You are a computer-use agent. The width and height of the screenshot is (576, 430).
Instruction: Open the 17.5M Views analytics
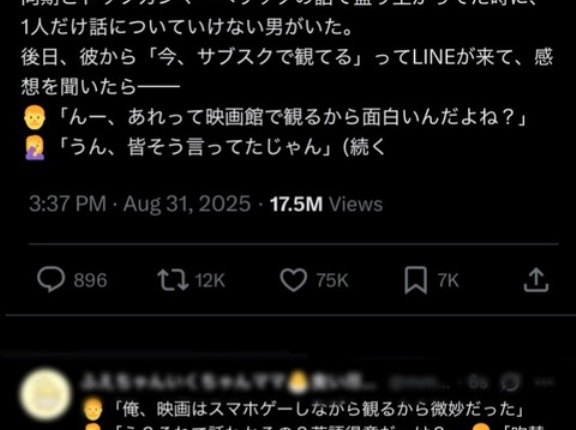326,204
